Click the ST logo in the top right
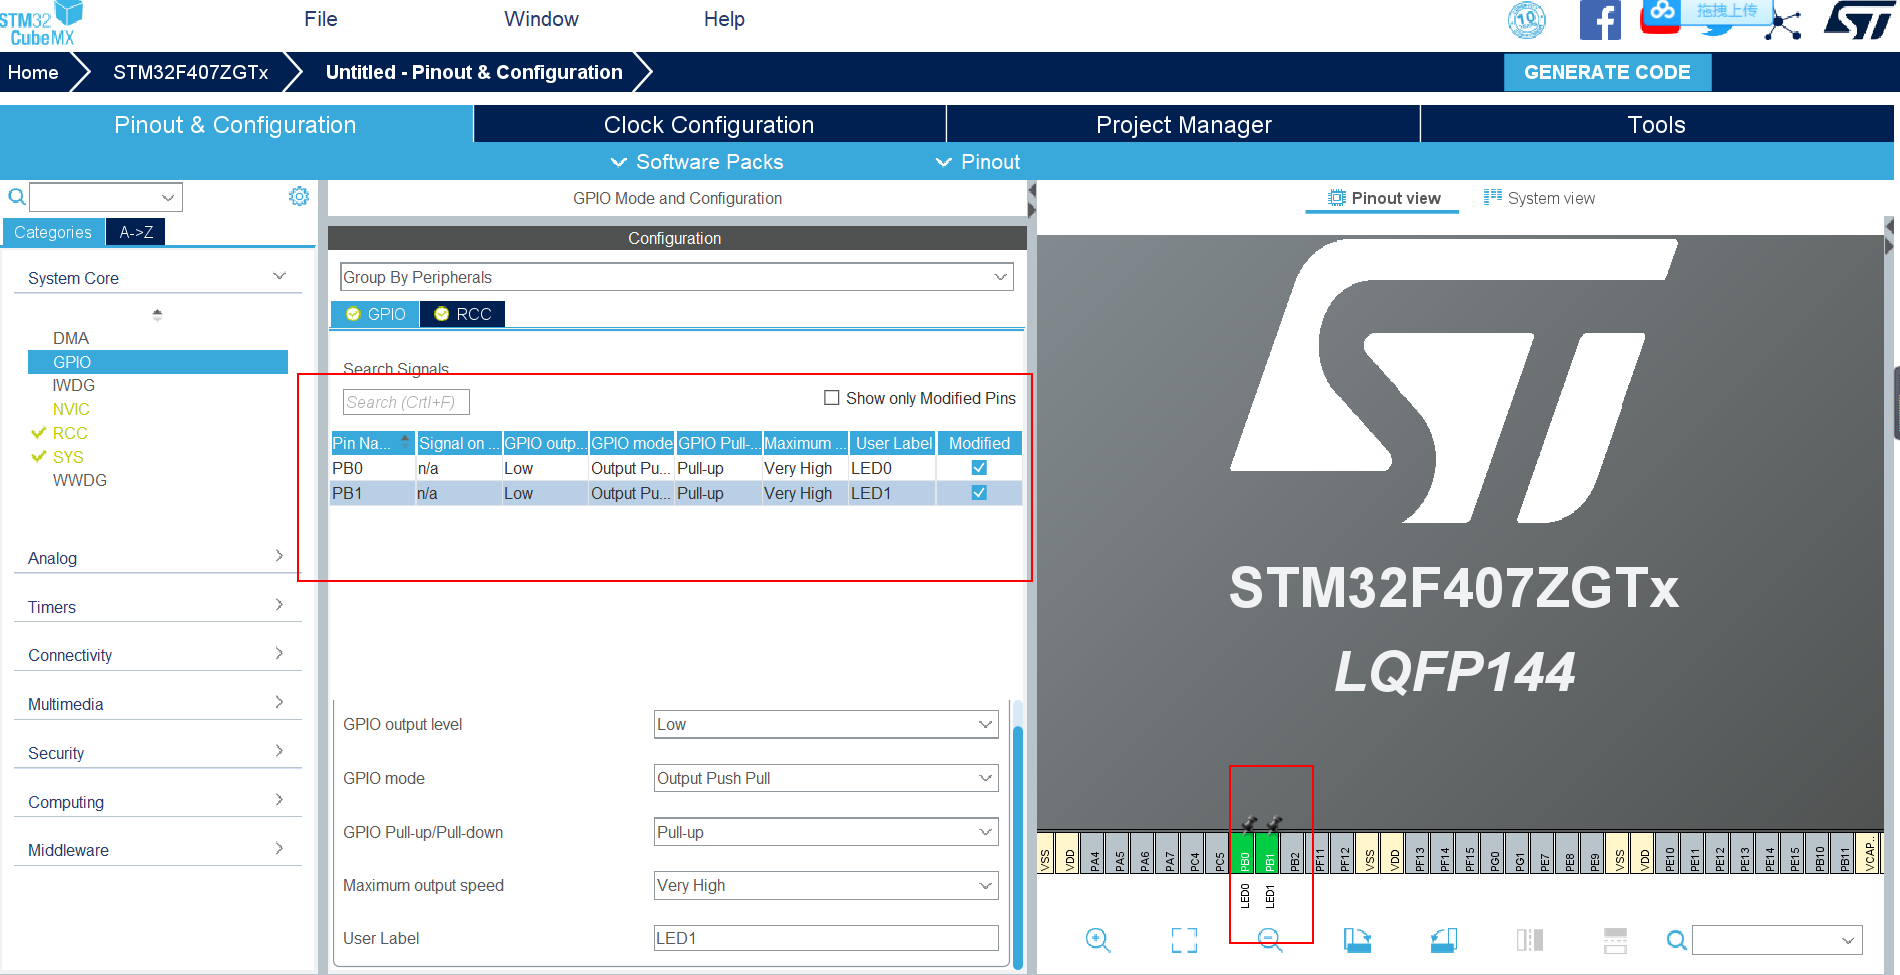 pos(1859,20)
